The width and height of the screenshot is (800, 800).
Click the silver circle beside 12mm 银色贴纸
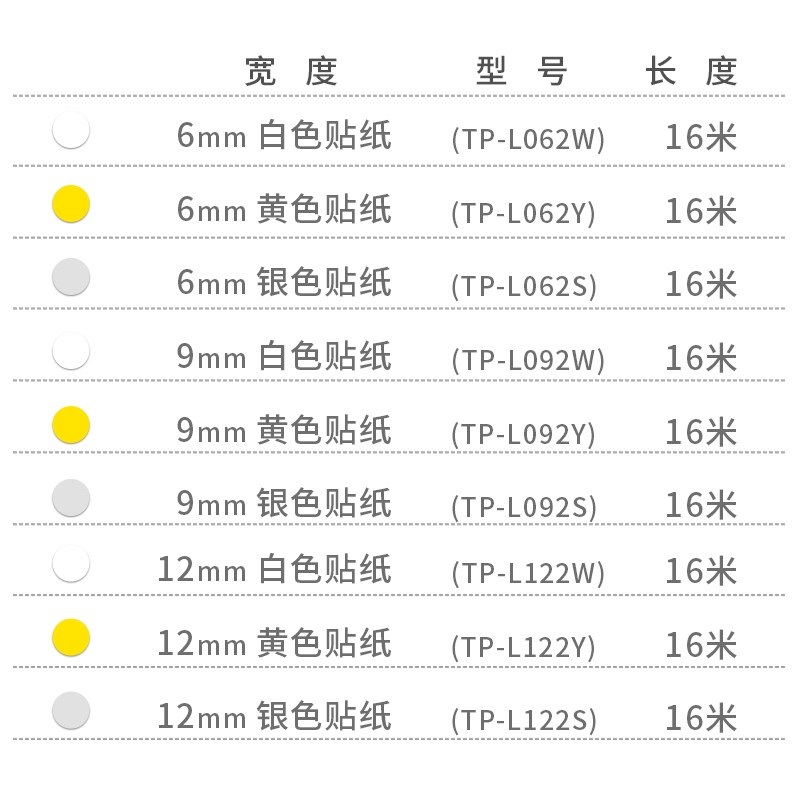click(71, 711)
